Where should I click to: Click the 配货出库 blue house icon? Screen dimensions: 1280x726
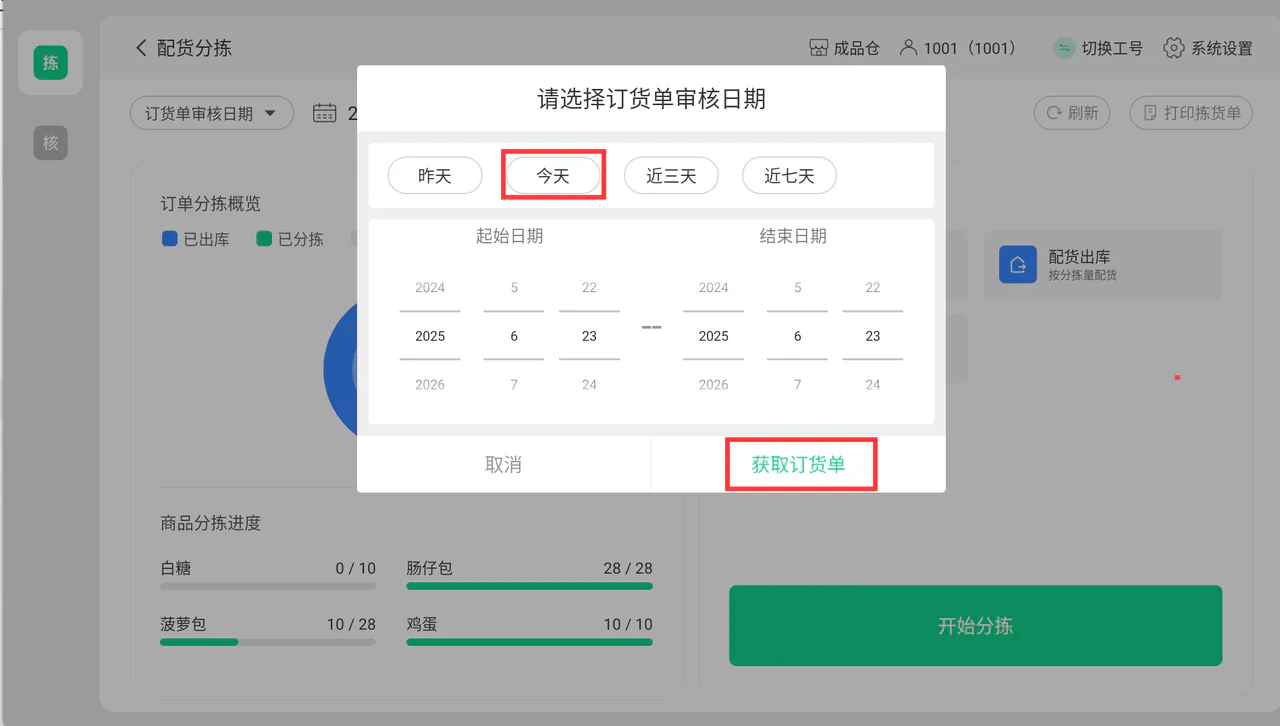[x=1018, y=264]
